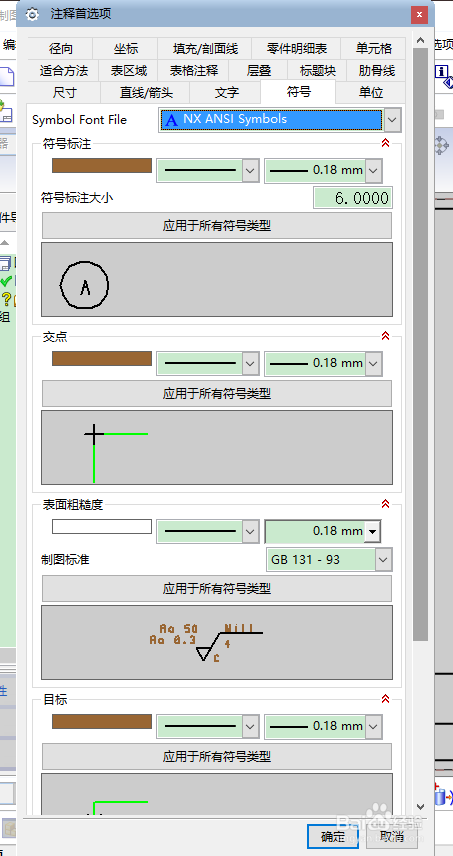Open Symbol Font File dropdown arrow
Image resolution: width=453 pixels, height=856 pixels.
click(392, 120)
